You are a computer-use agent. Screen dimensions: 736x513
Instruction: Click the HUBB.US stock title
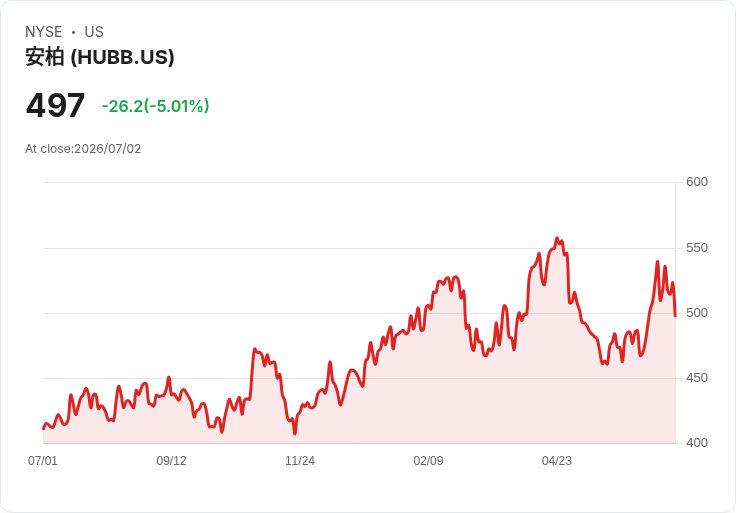click(100, 57)
